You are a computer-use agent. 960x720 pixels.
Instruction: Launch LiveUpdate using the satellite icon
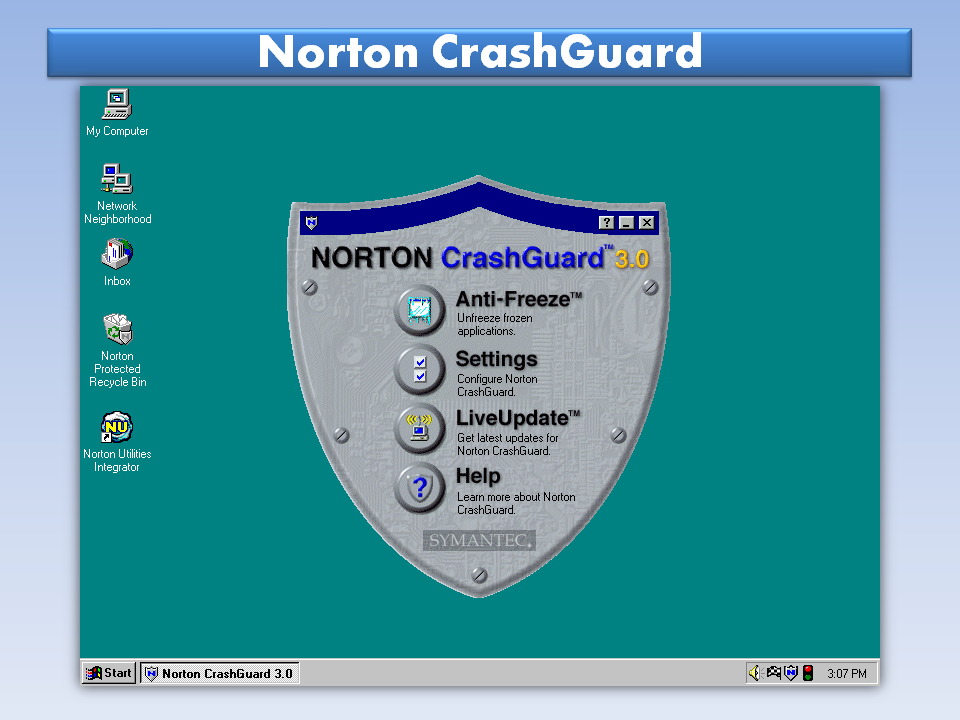[421, 430]
